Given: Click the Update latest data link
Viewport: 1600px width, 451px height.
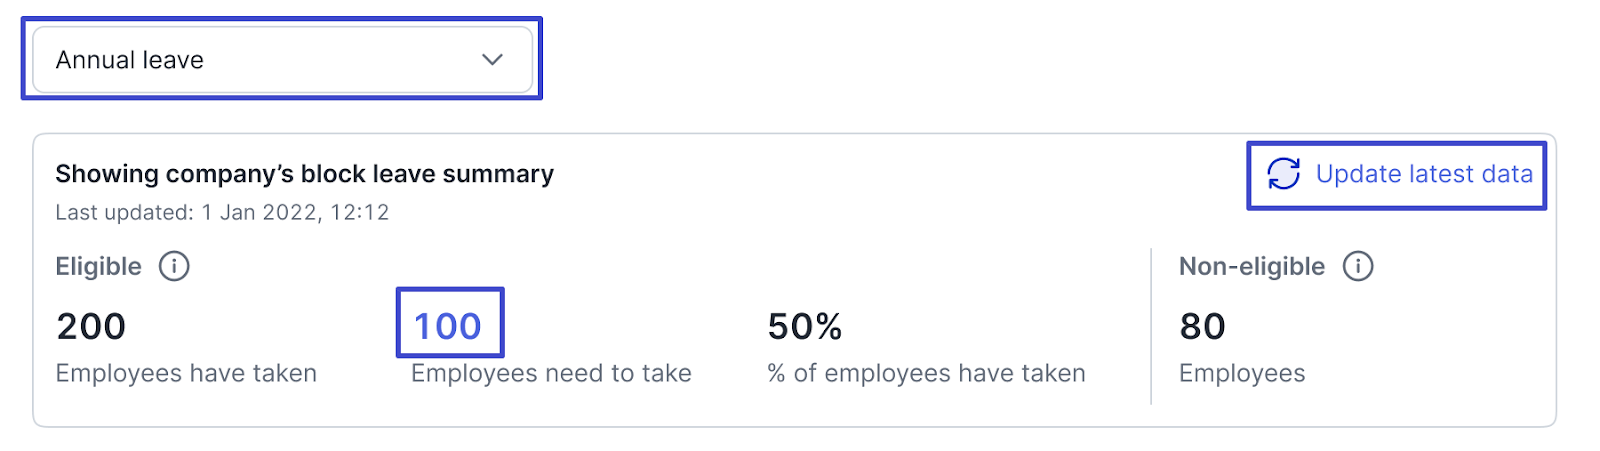Looking at the screenshot, I should coord(1423,174).
